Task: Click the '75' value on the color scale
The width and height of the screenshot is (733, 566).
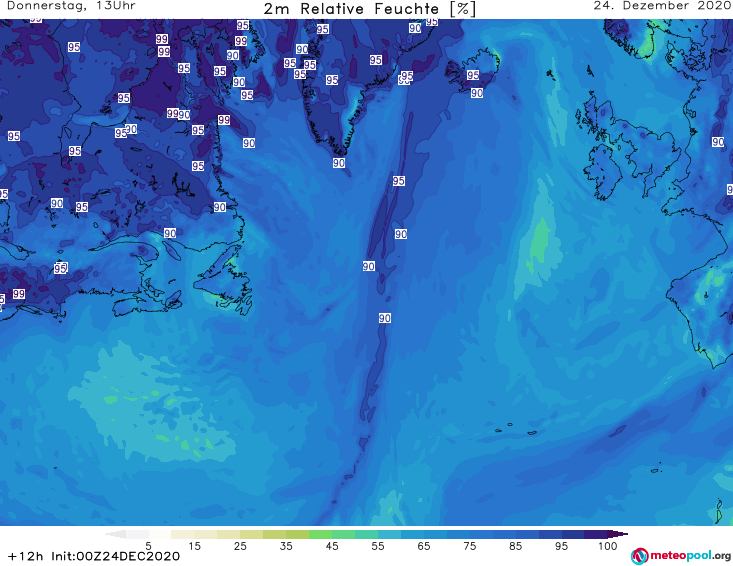Action: [x=469, y=546]
